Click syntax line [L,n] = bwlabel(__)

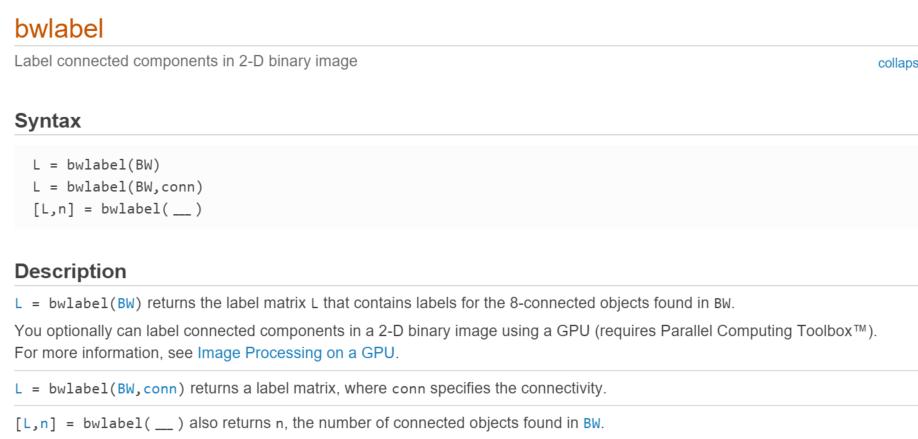click(118, 208)
